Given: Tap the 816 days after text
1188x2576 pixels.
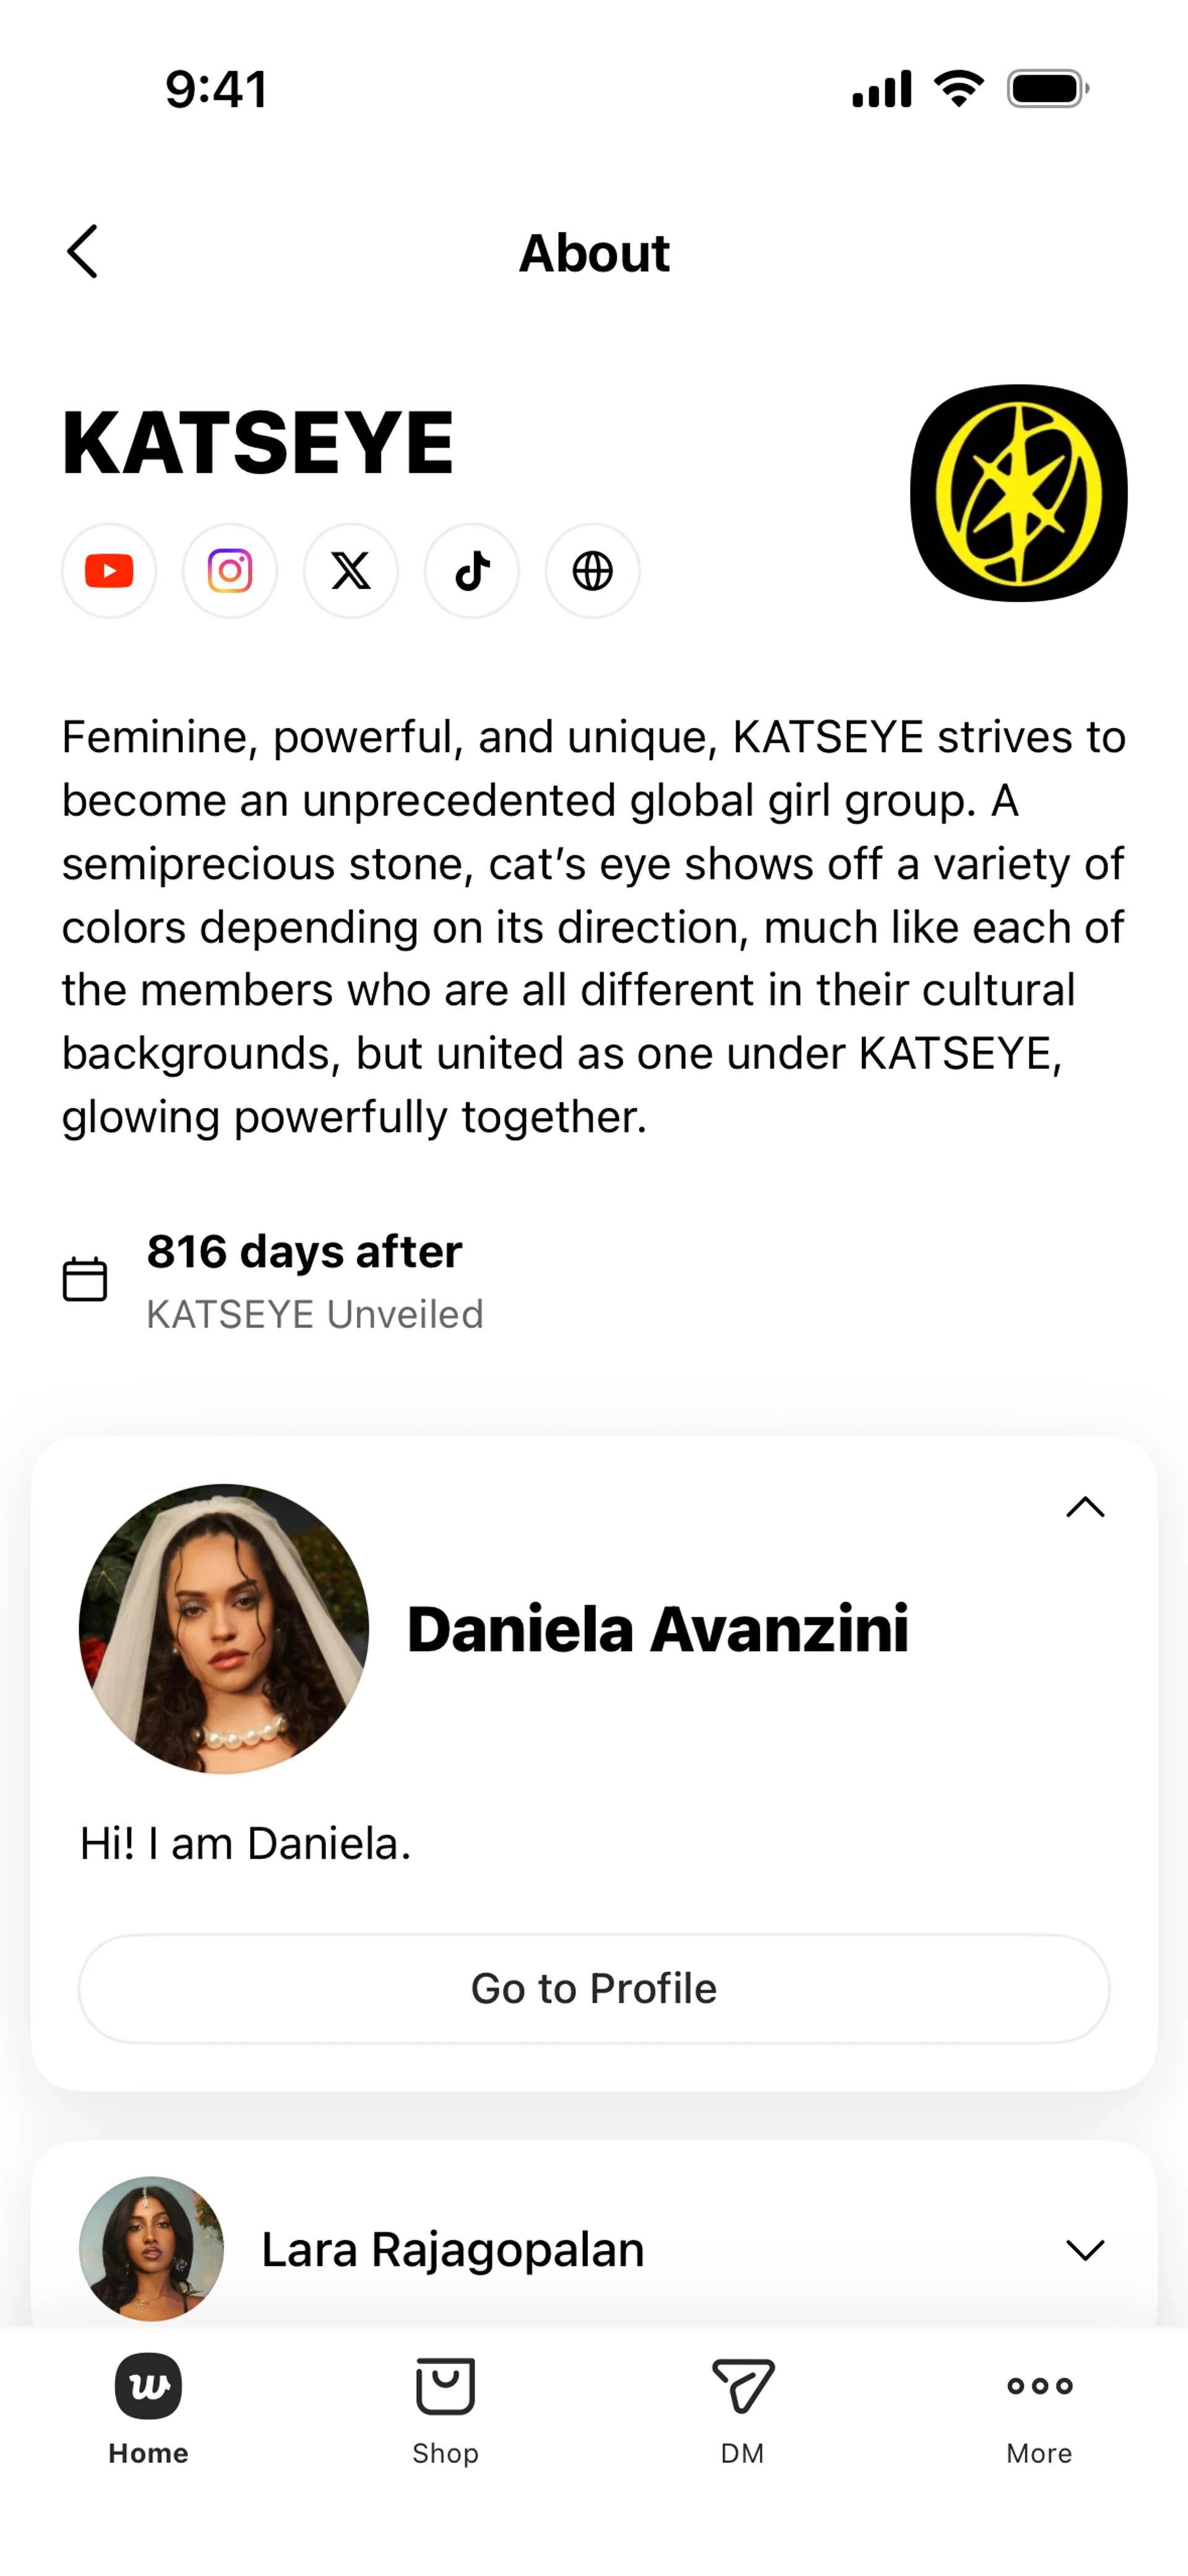Looking at the screenshot, I should pyautogui.click(x=305, y=1251).
